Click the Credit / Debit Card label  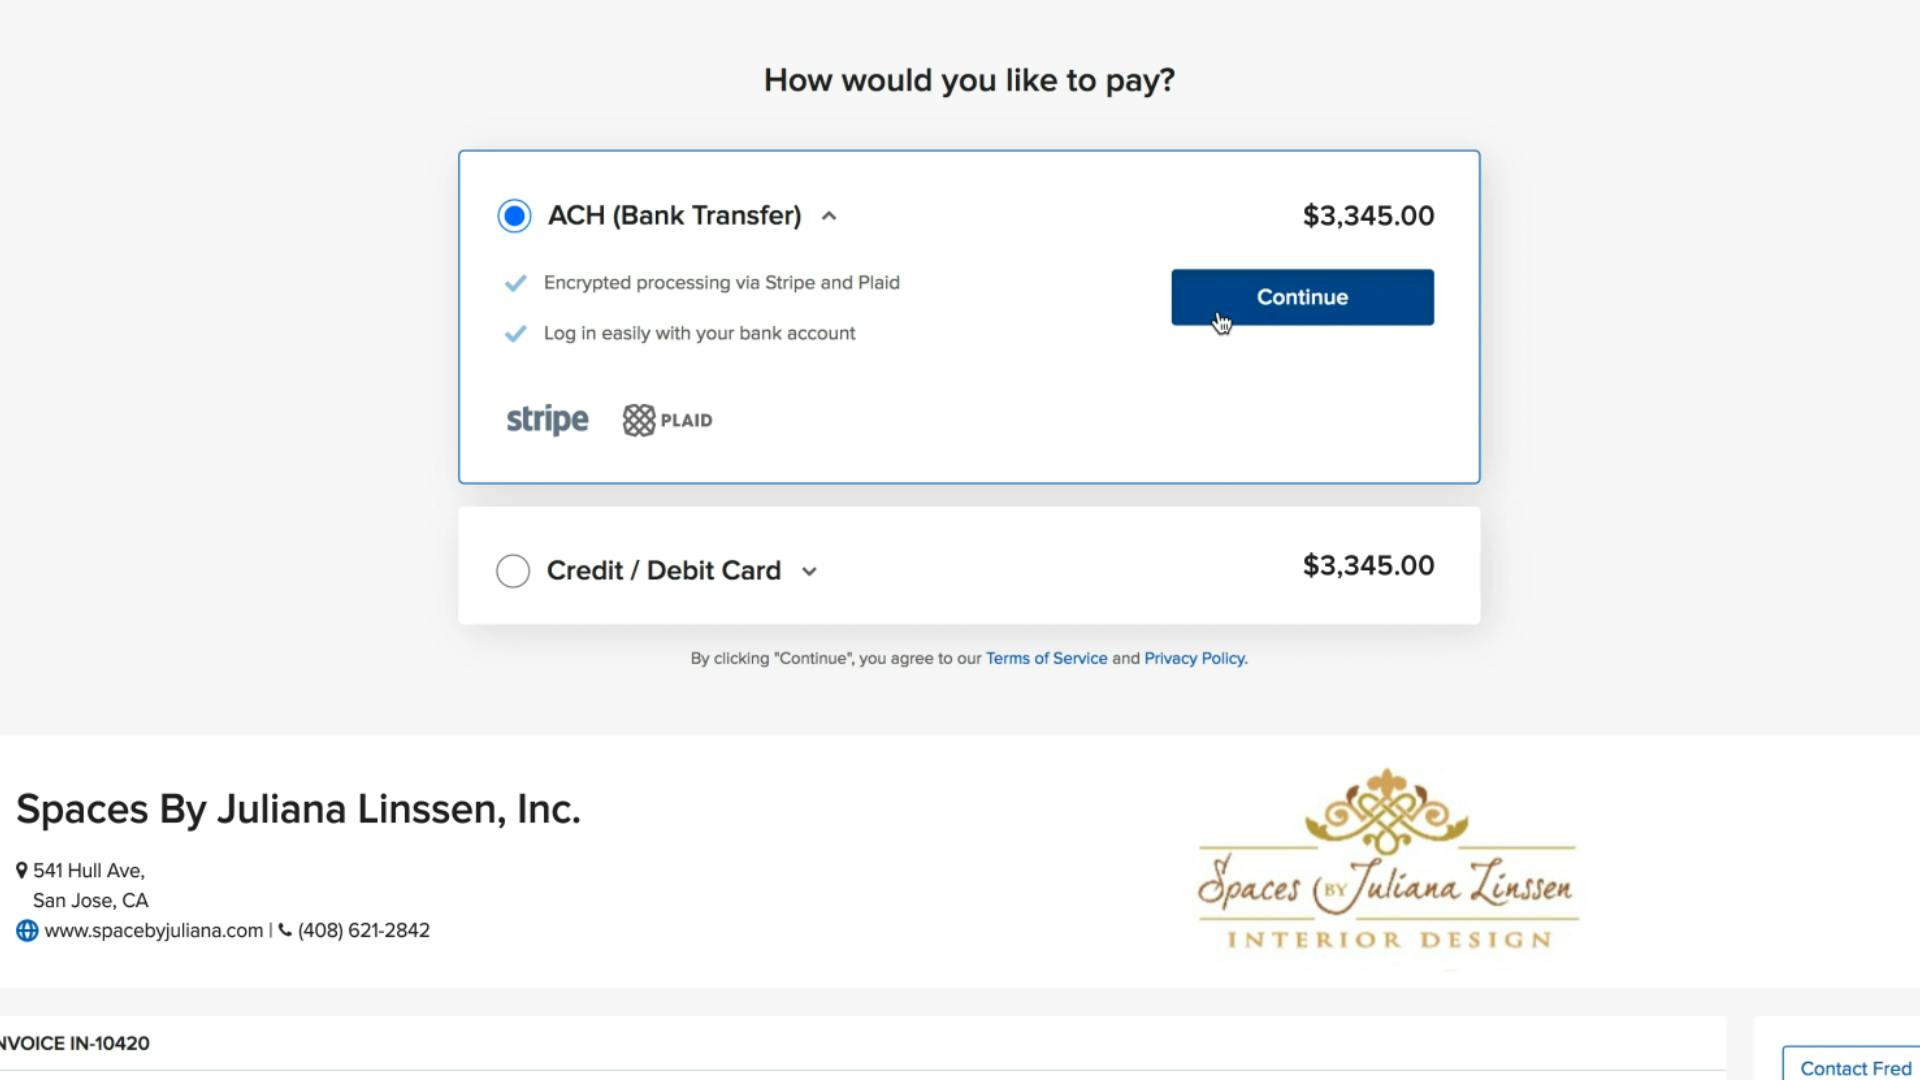pos(664,571)
